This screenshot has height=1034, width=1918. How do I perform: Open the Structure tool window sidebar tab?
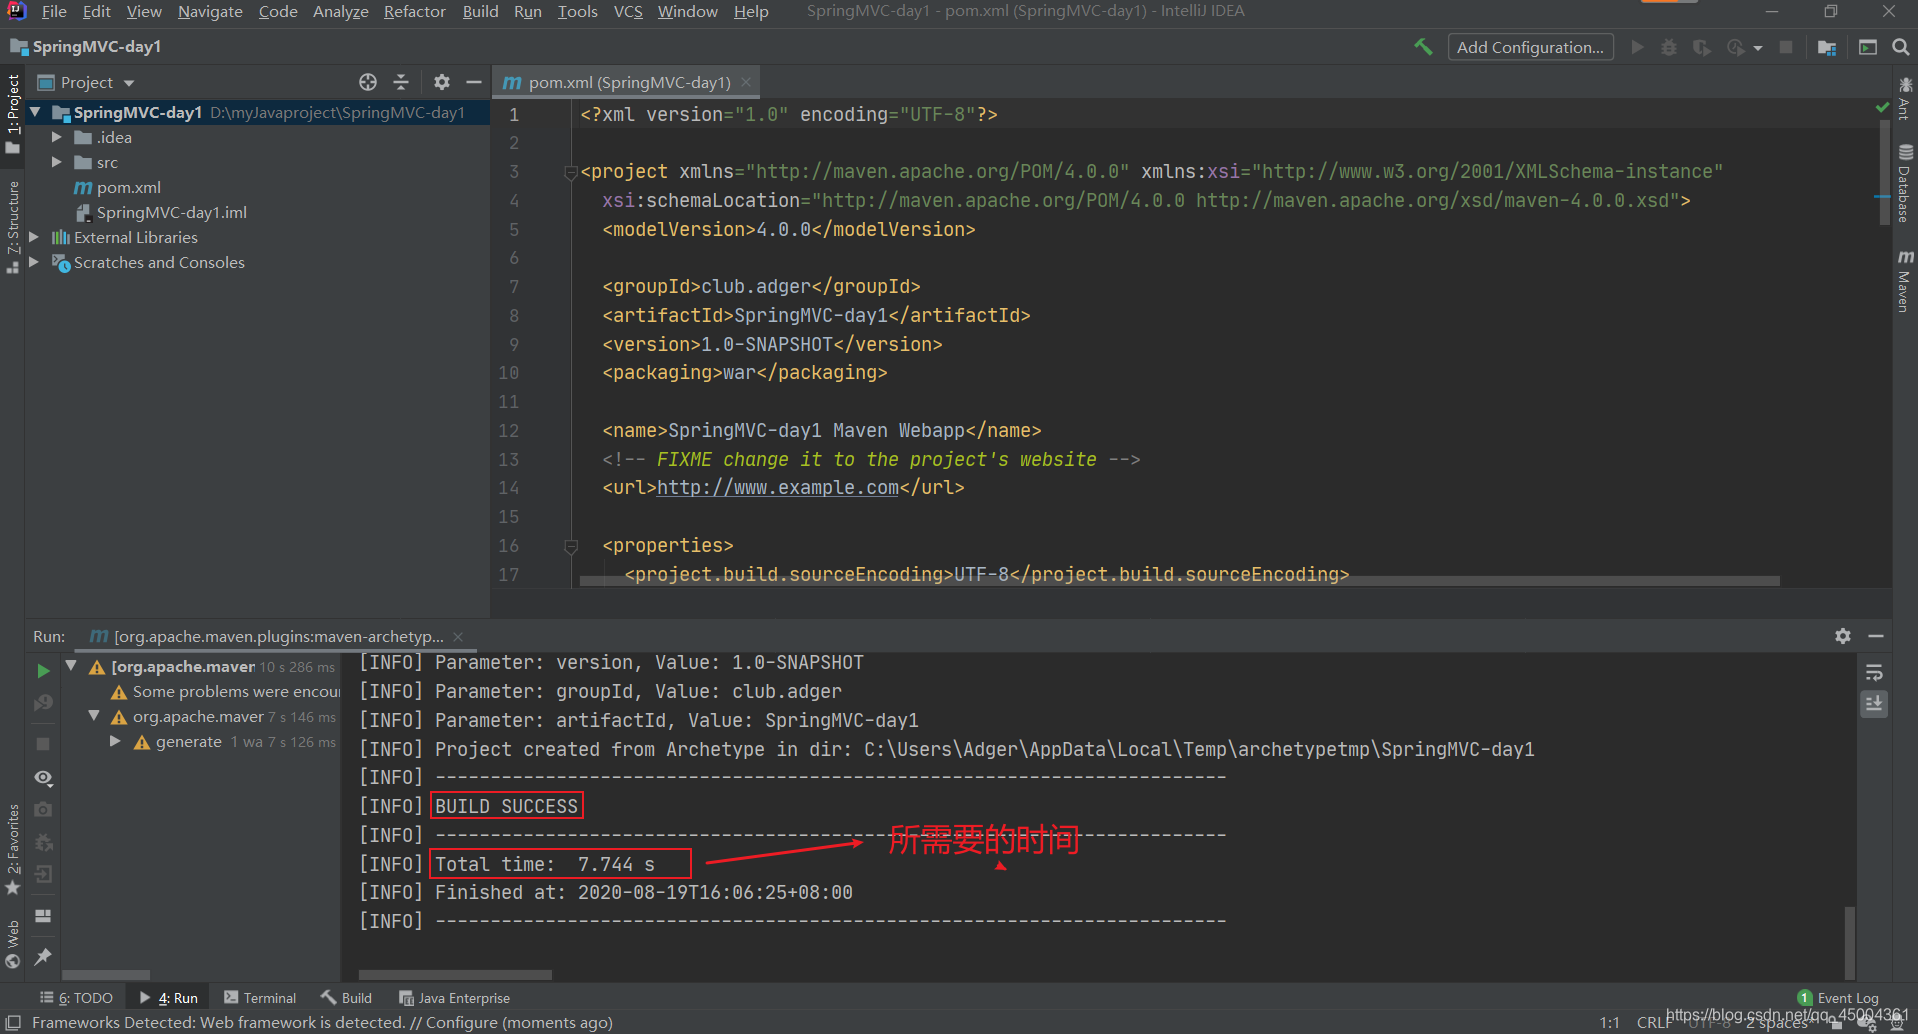point(13,227)
